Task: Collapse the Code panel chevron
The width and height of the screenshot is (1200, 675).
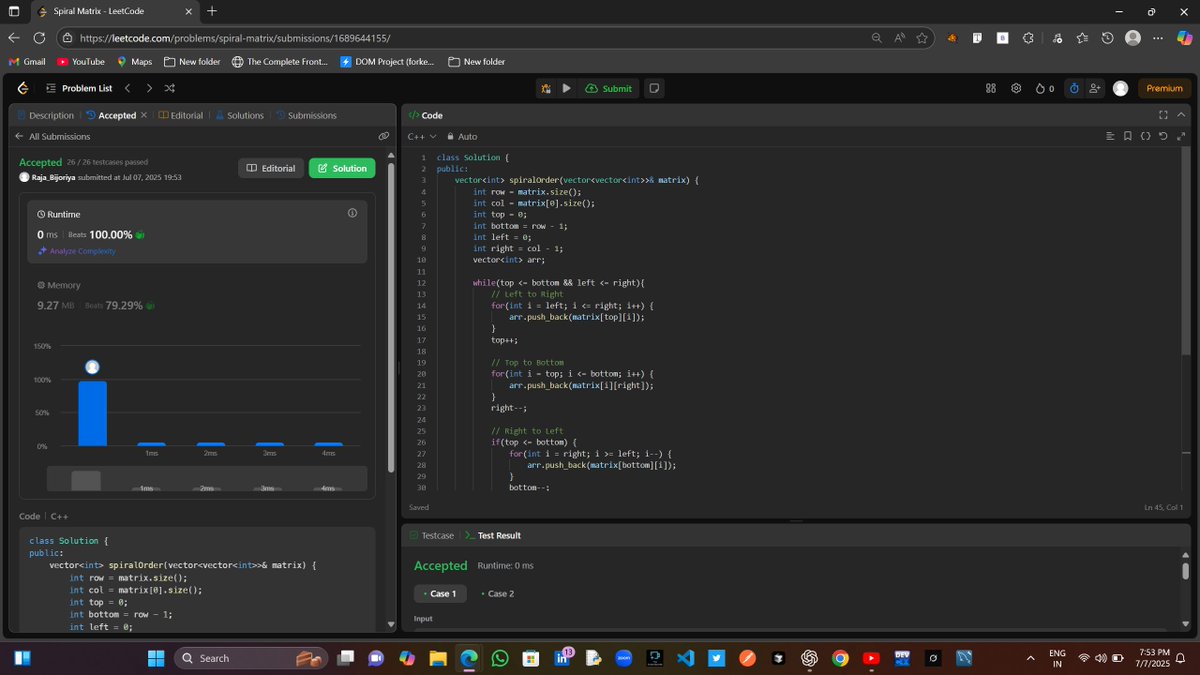Action: (x=1181, y=115)
